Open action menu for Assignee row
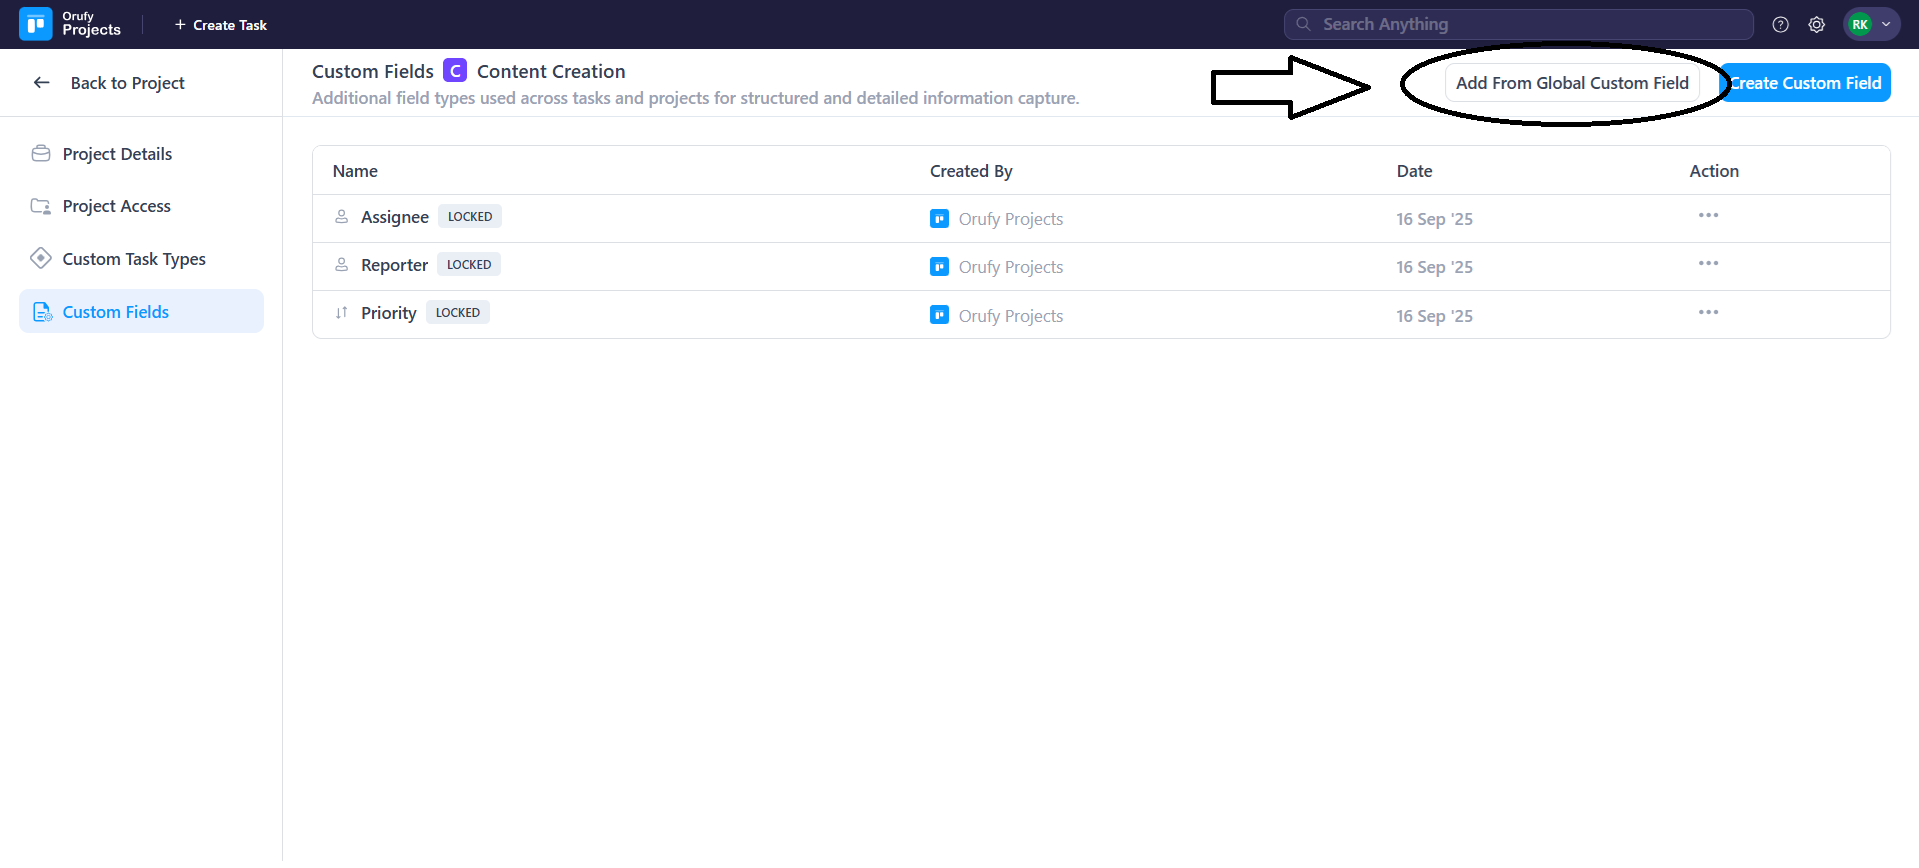The height and width of the screenshot is (868, 1919). 1707,216
